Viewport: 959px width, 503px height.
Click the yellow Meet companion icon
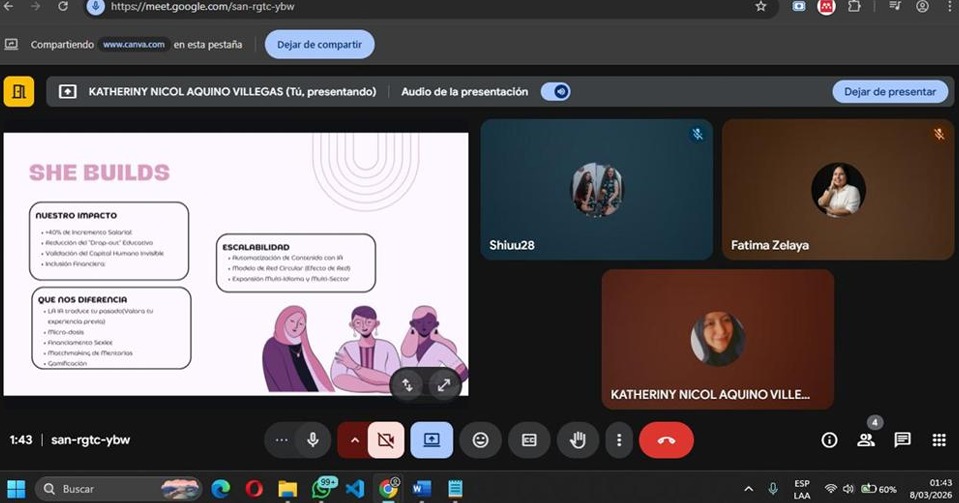point(19,92)
